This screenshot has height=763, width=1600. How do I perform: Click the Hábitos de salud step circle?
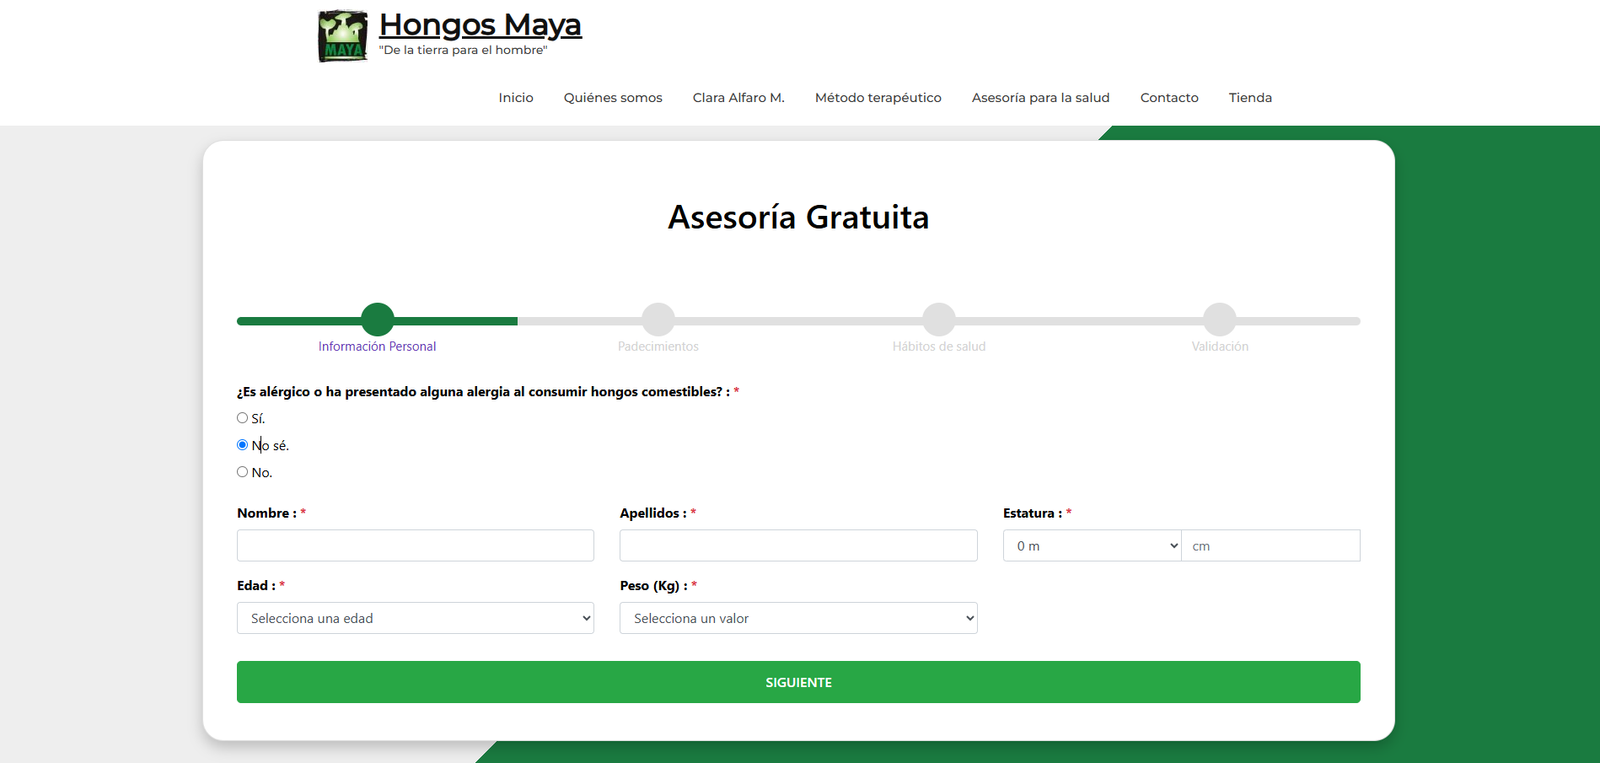939,320
